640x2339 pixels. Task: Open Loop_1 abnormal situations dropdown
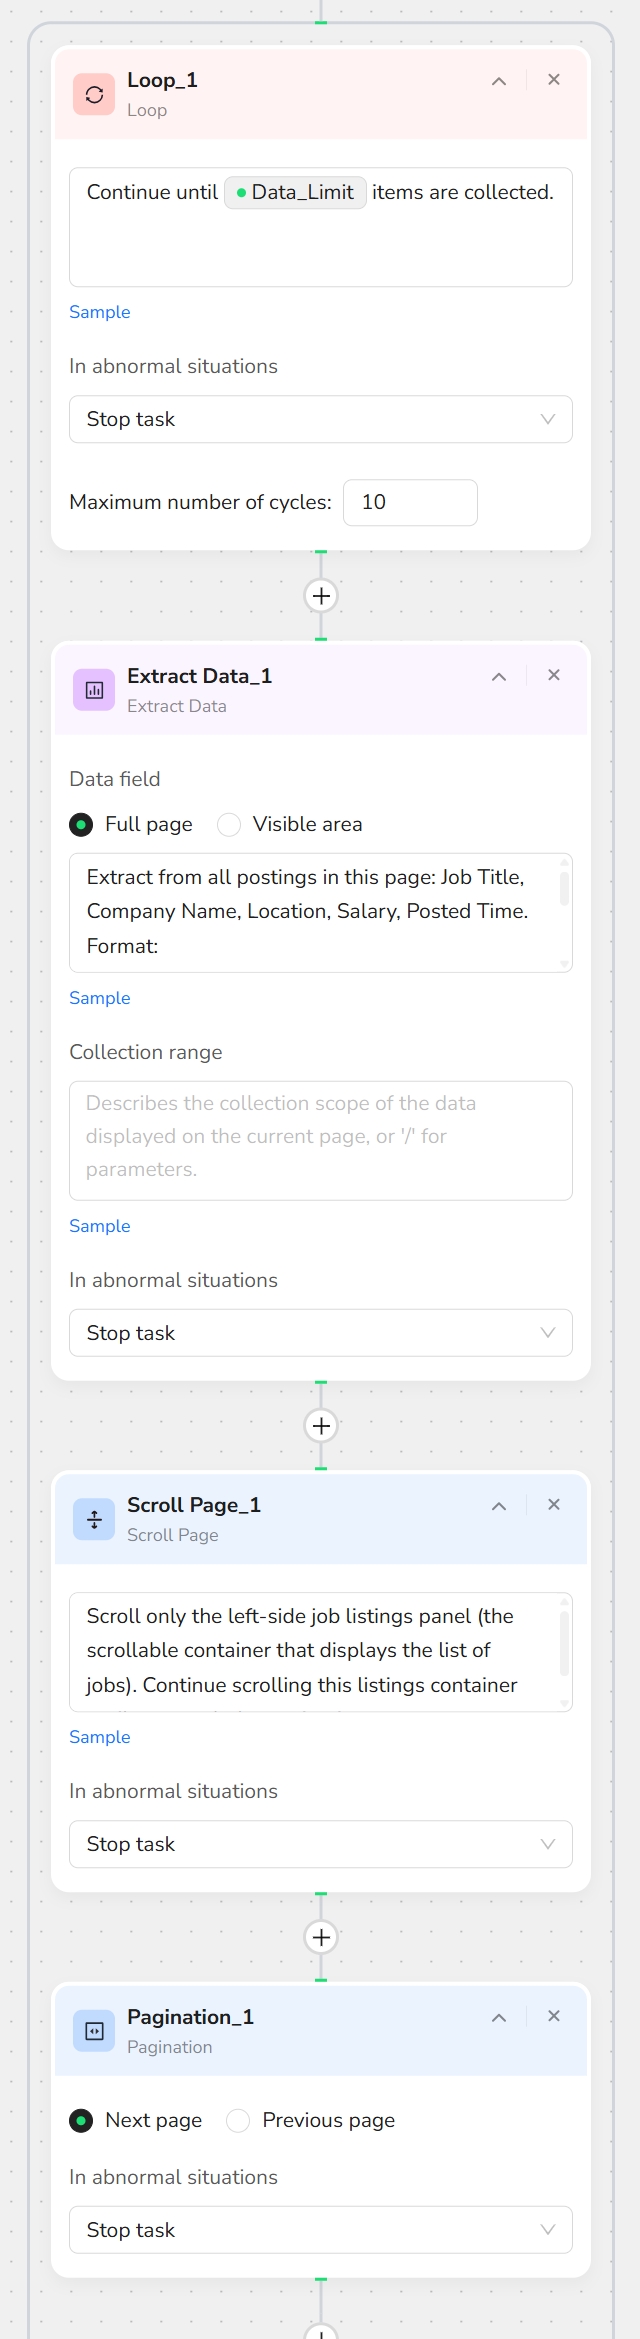[320, 419]
